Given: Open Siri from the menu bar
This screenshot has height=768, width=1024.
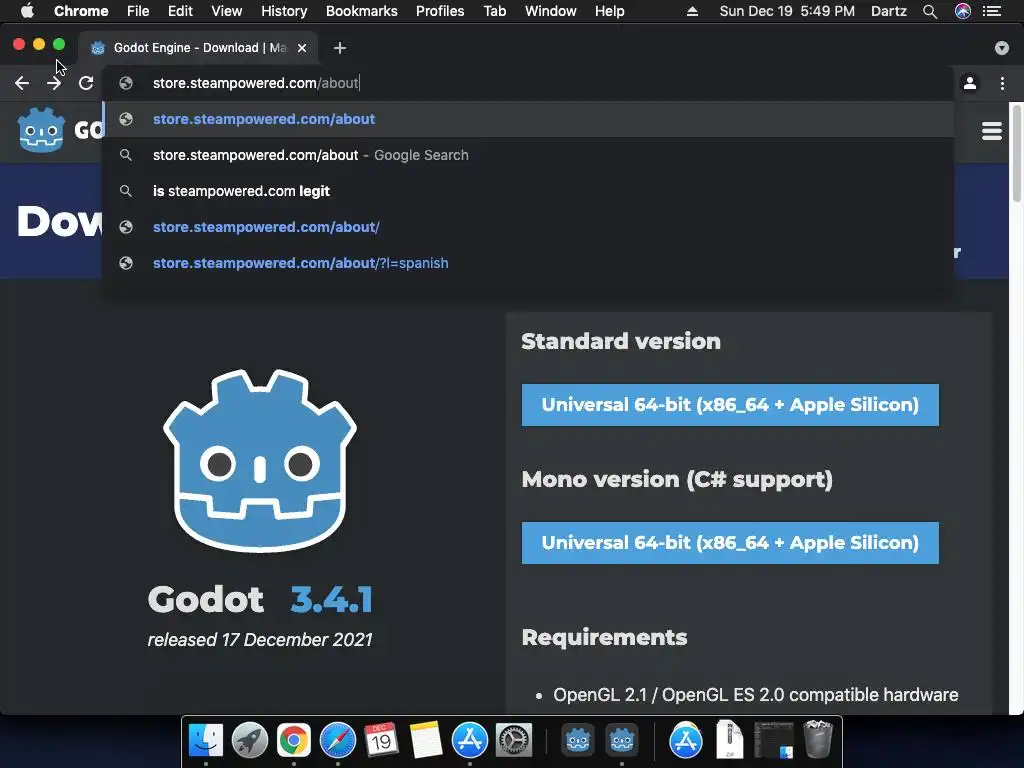Looking at the screenshot, I should 963,11.
